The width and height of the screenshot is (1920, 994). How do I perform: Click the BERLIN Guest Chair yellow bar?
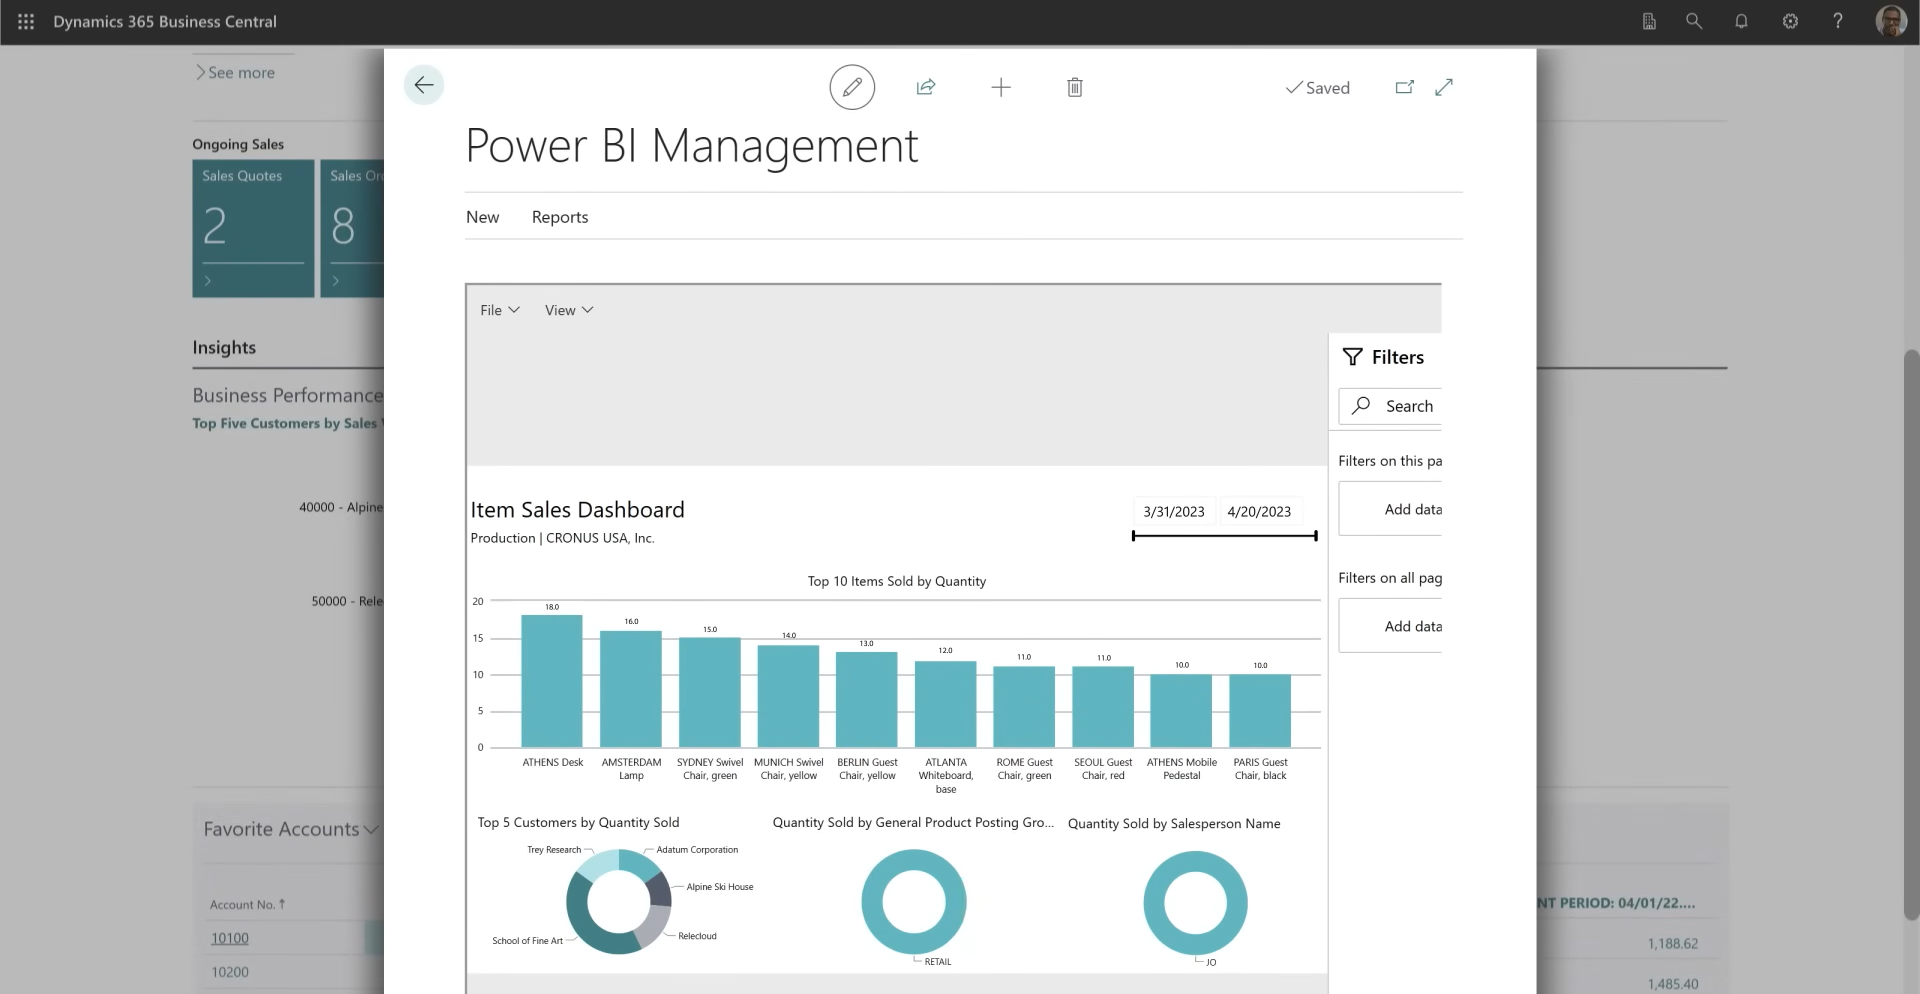[867, 700]
